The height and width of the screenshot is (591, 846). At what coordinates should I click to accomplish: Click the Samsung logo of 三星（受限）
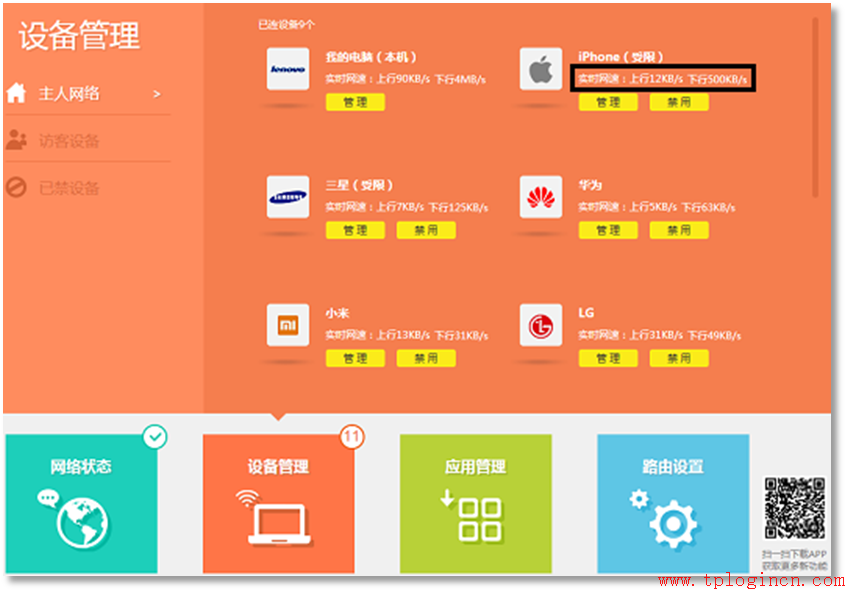pos(288,197)
